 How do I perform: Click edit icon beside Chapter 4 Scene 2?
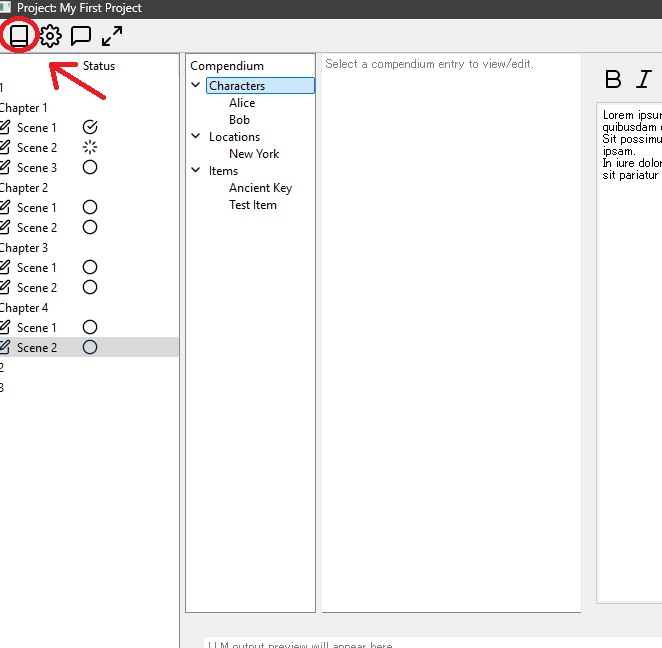pyautogui.click(x=5, y=347)
